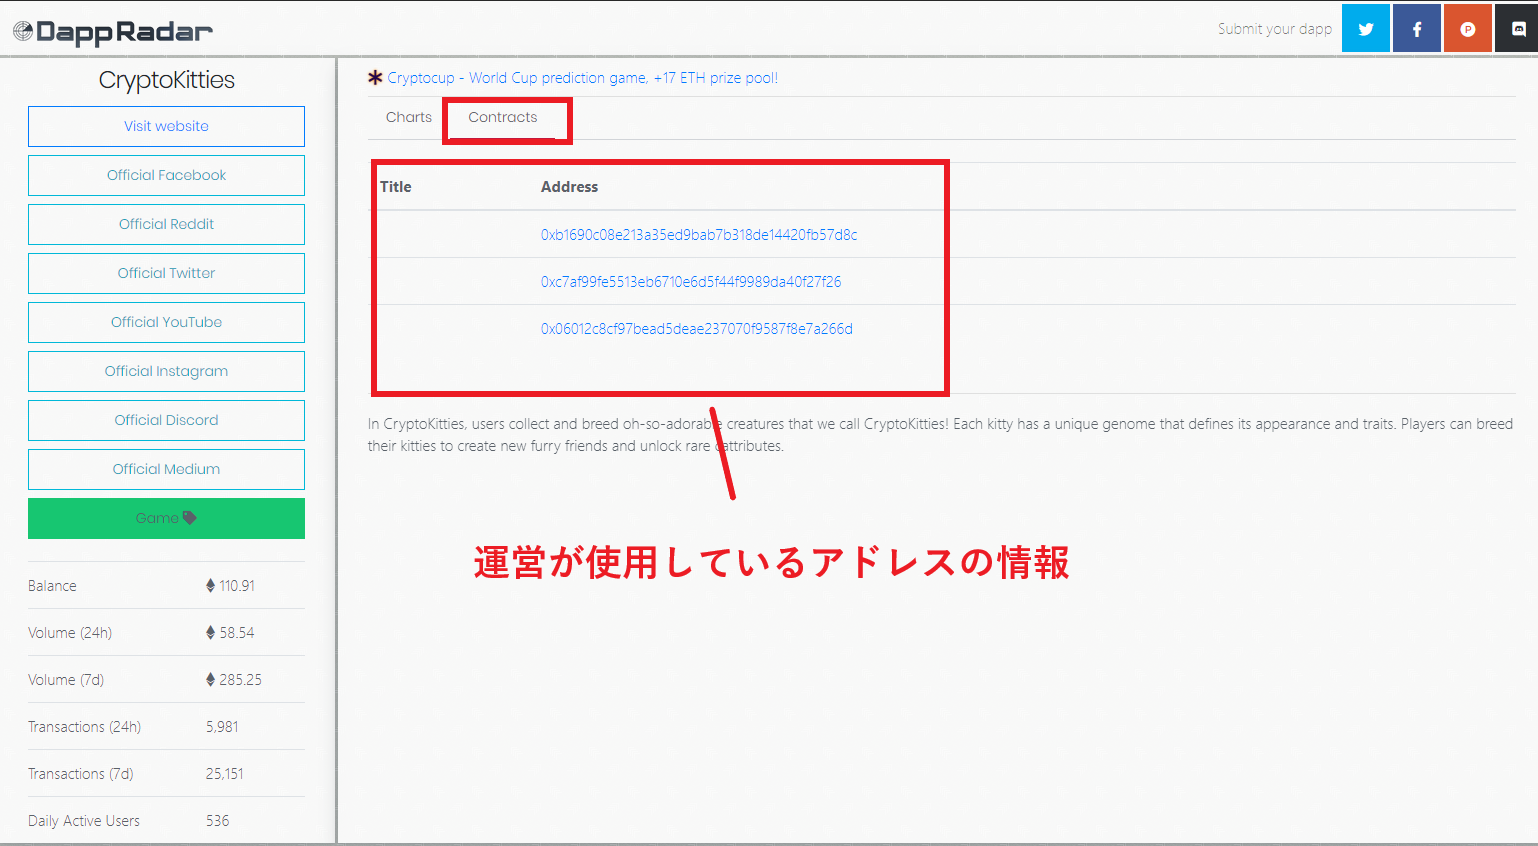Click the DappRadar logo
The image size is (1538, 846).
coord(112,32)
